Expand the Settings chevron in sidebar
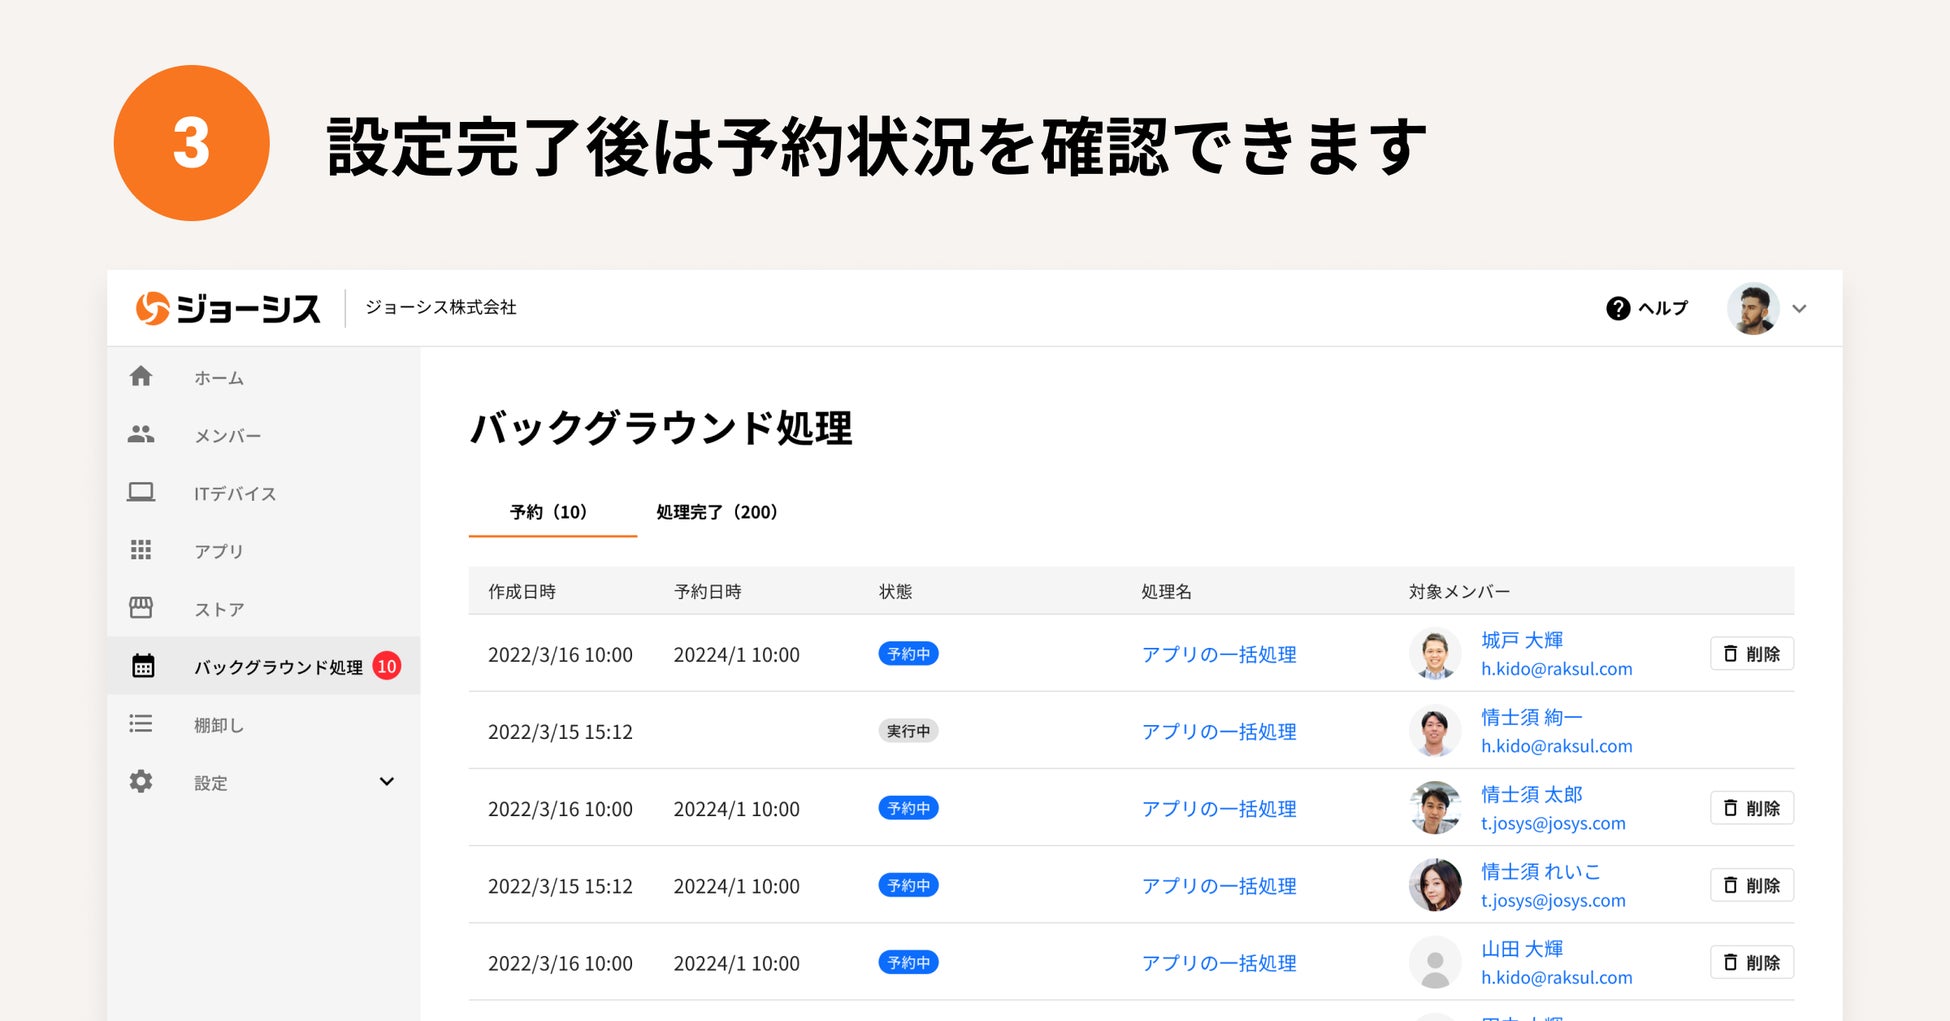This screenshot has width=1950, height=1021. [x=387, y=781]
